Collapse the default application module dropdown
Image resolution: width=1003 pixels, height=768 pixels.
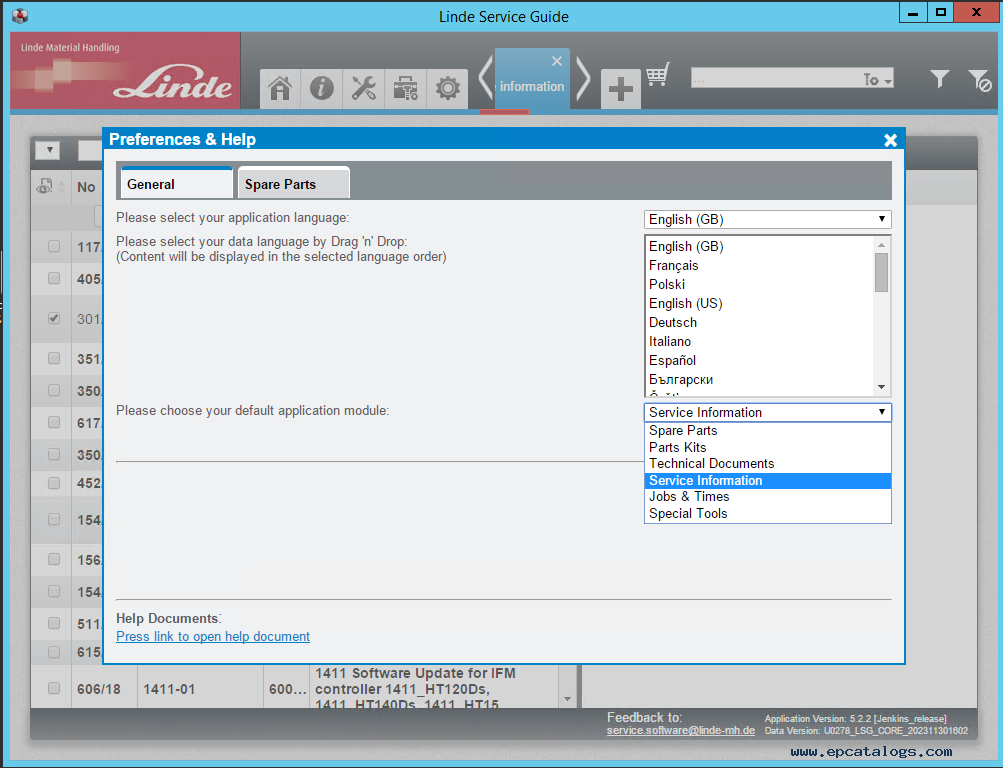767,412
